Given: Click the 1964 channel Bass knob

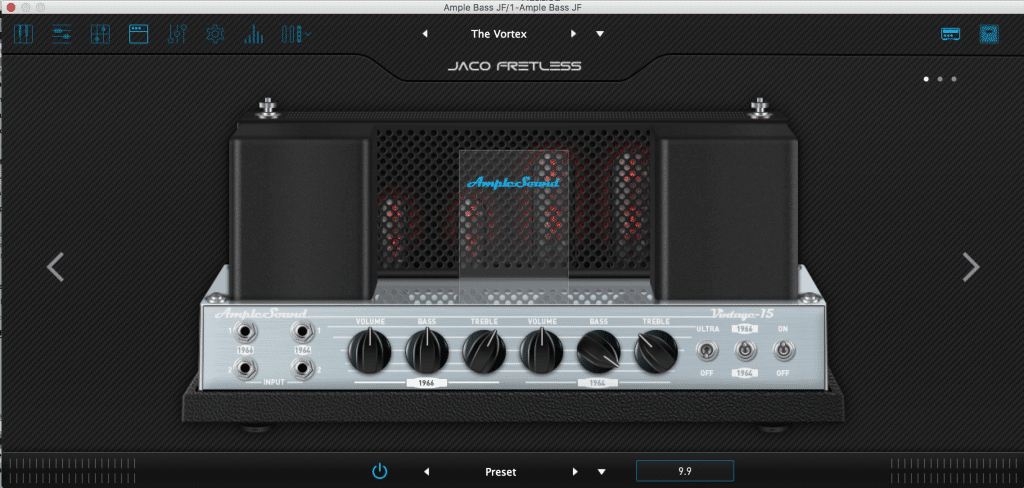Looking at the screenshot, I should point(599,351).
